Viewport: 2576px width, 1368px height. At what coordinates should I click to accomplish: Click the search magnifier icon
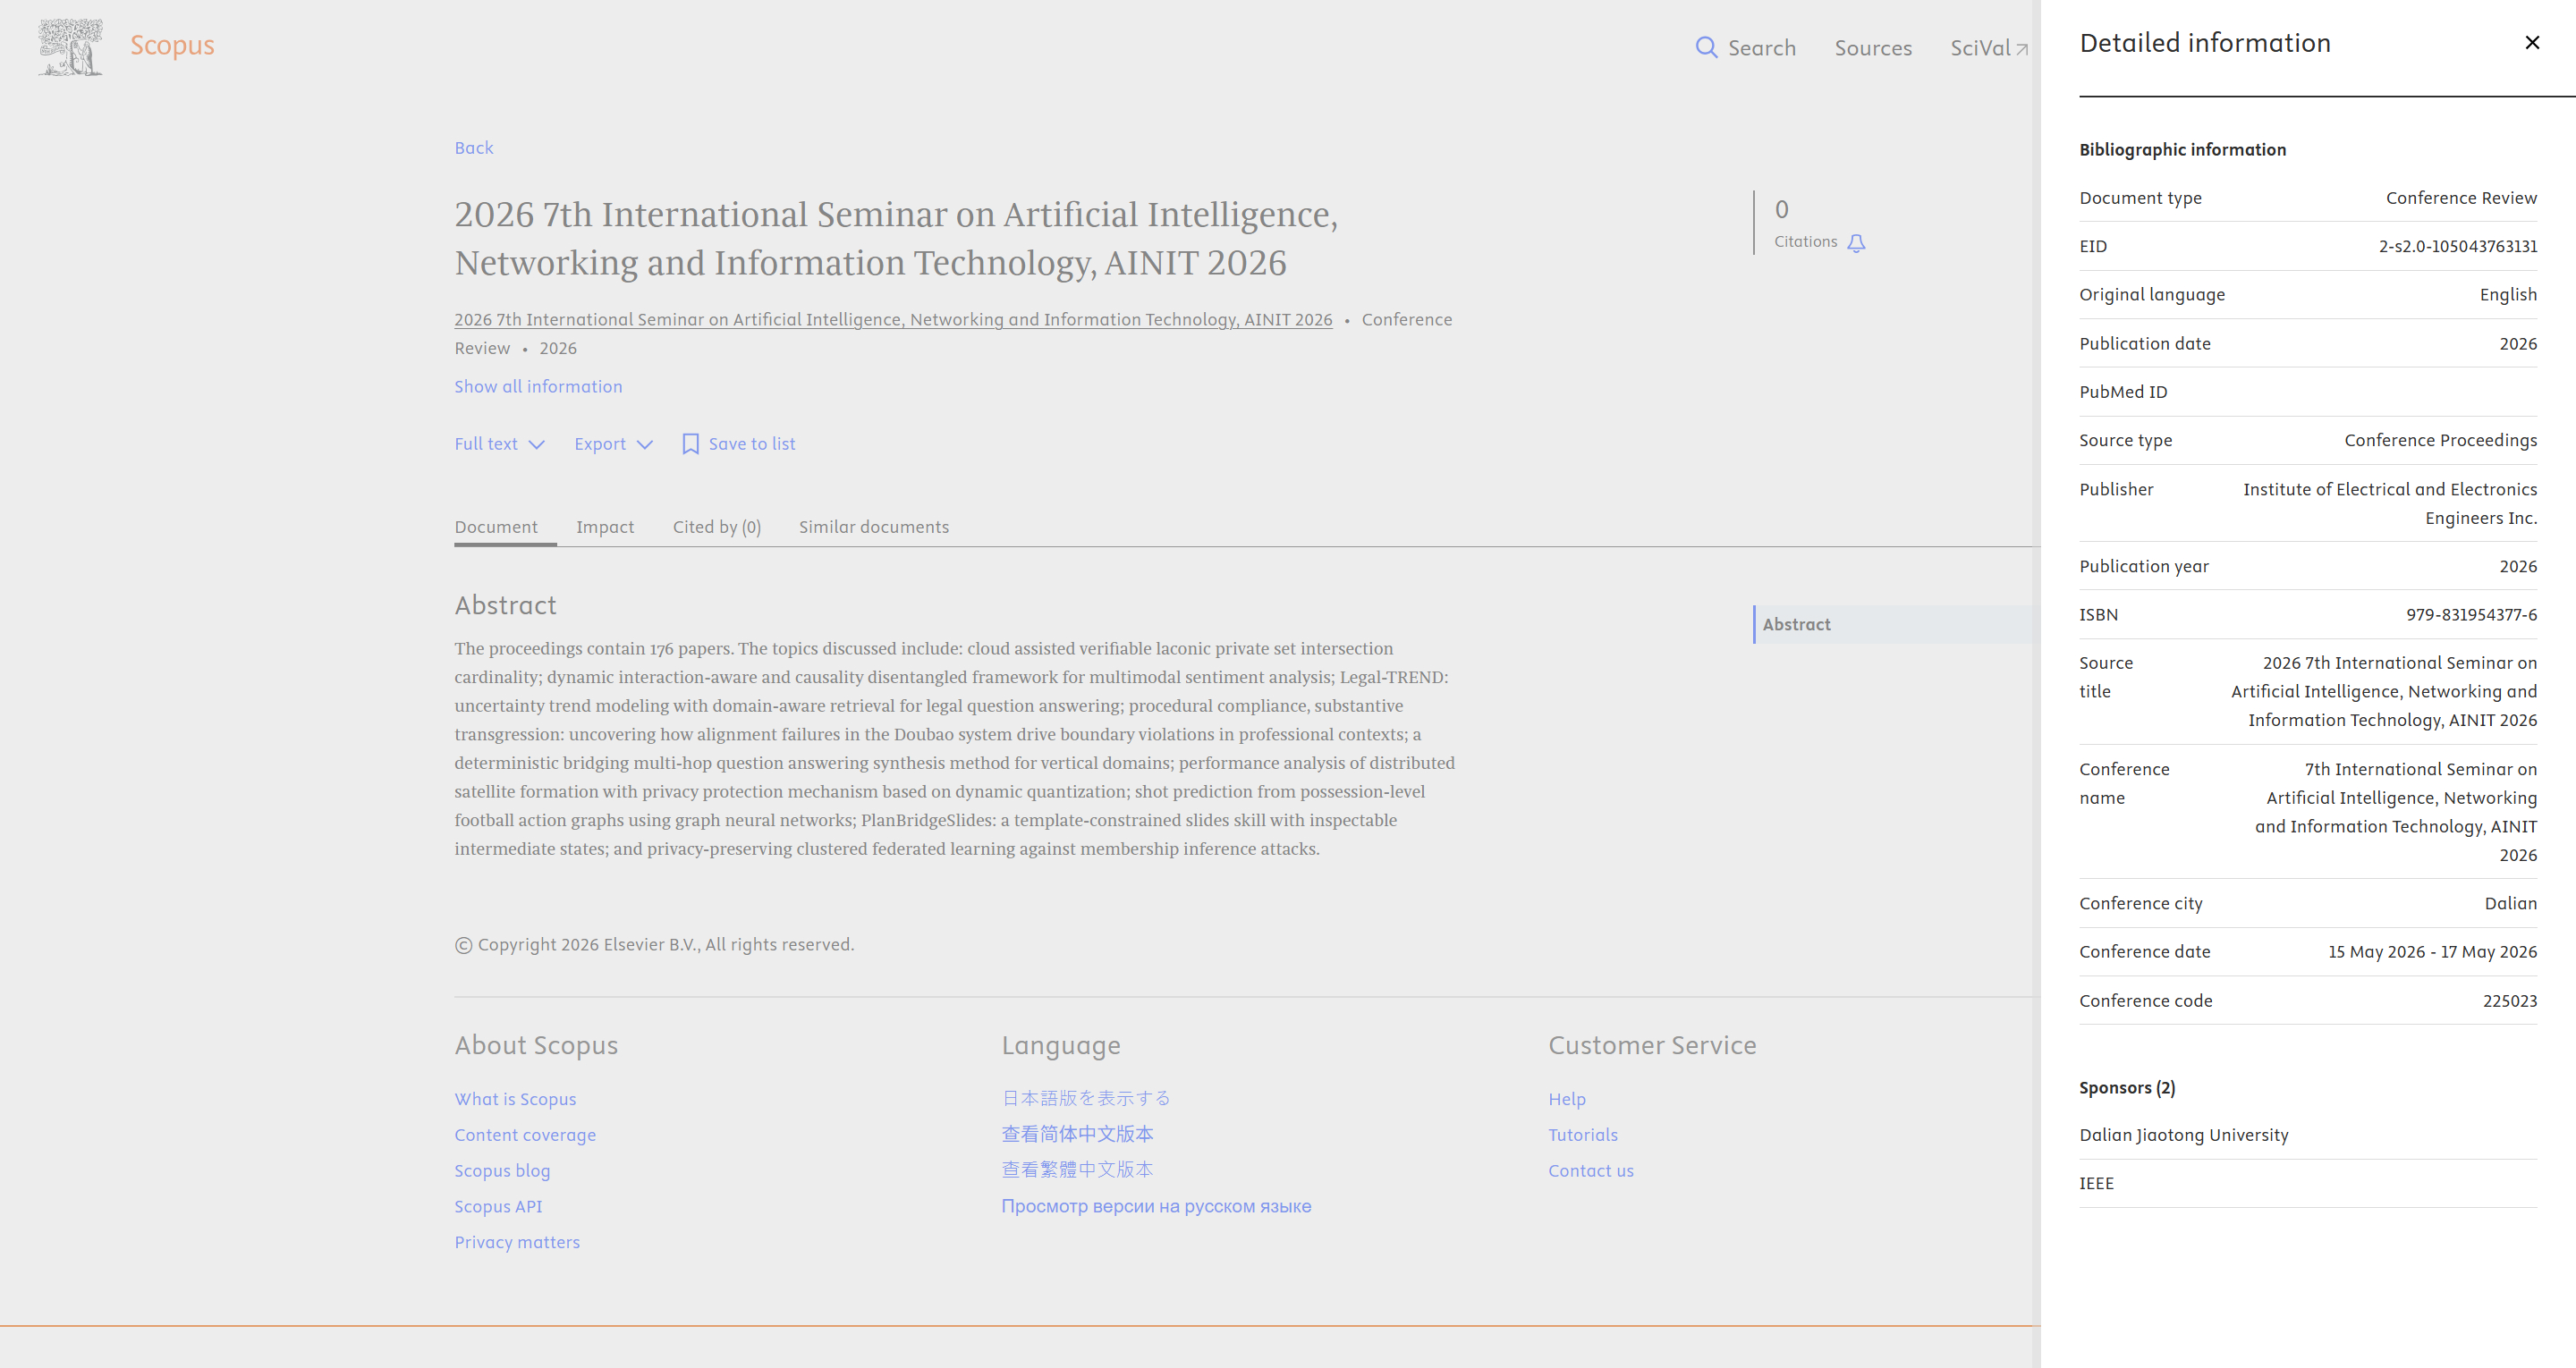coord(1706,48)
